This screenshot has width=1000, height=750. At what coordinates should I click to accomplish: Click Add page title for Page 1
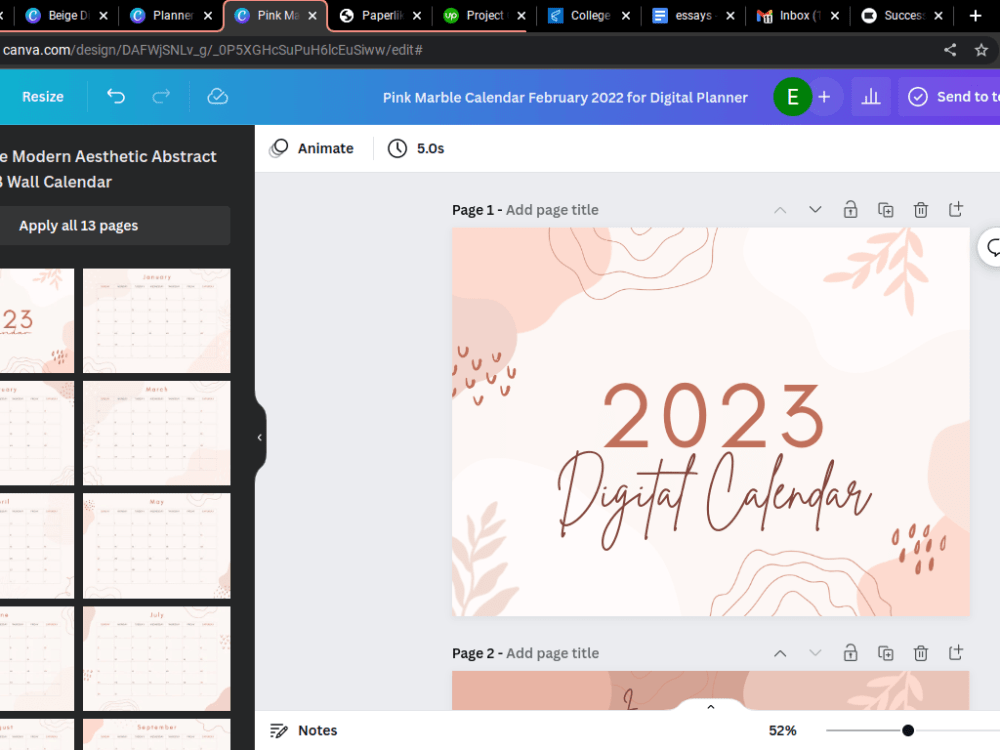click(x=552, y=210)
